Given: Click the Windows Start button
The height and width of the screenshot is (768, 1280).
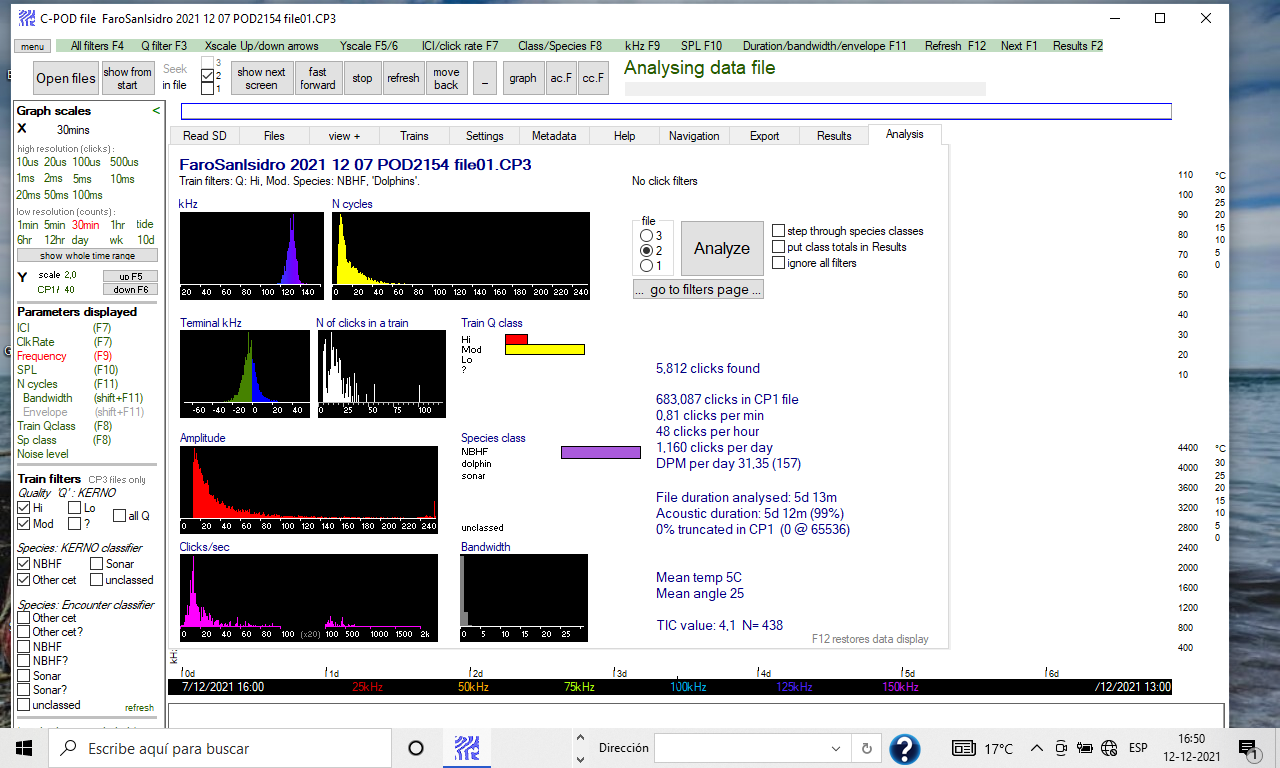Looking at the screenshot, I should [x=24, y=748].
